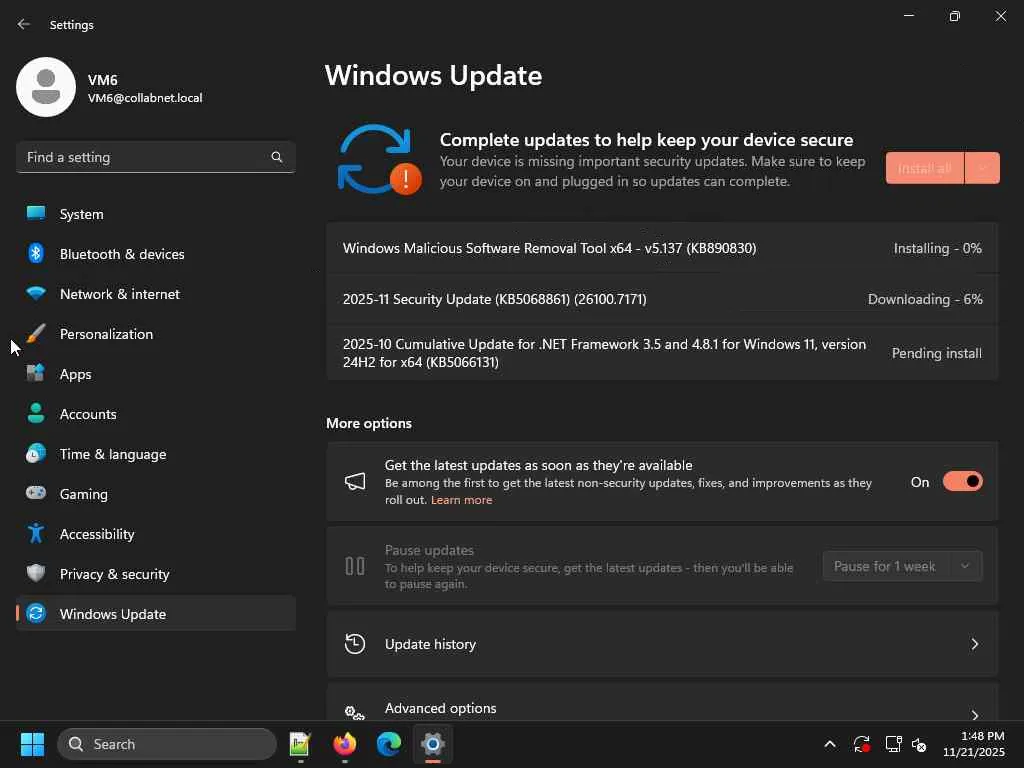Screen dimensions: 1024x768
Task: Click the back arrow in Settings title bar
Action: (x=24, y=24)
